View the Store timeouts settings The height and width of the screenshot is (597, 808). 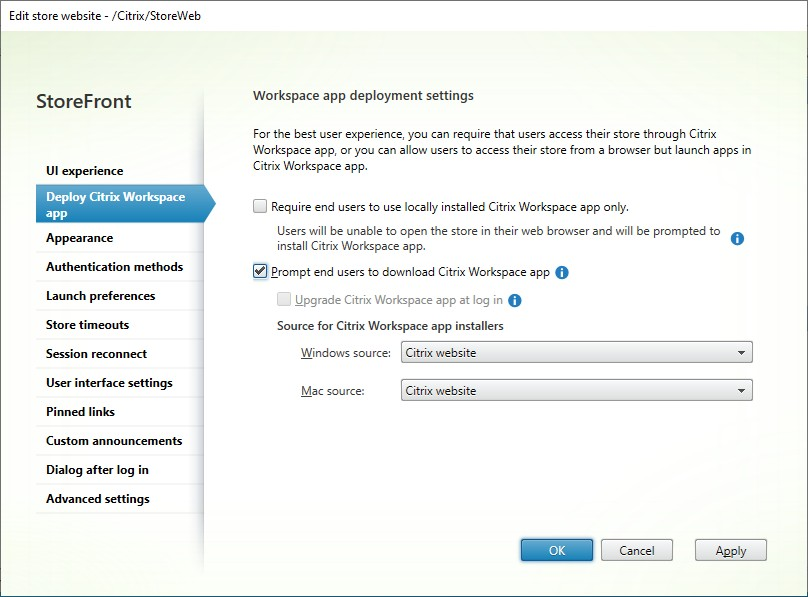click(89, 325)
